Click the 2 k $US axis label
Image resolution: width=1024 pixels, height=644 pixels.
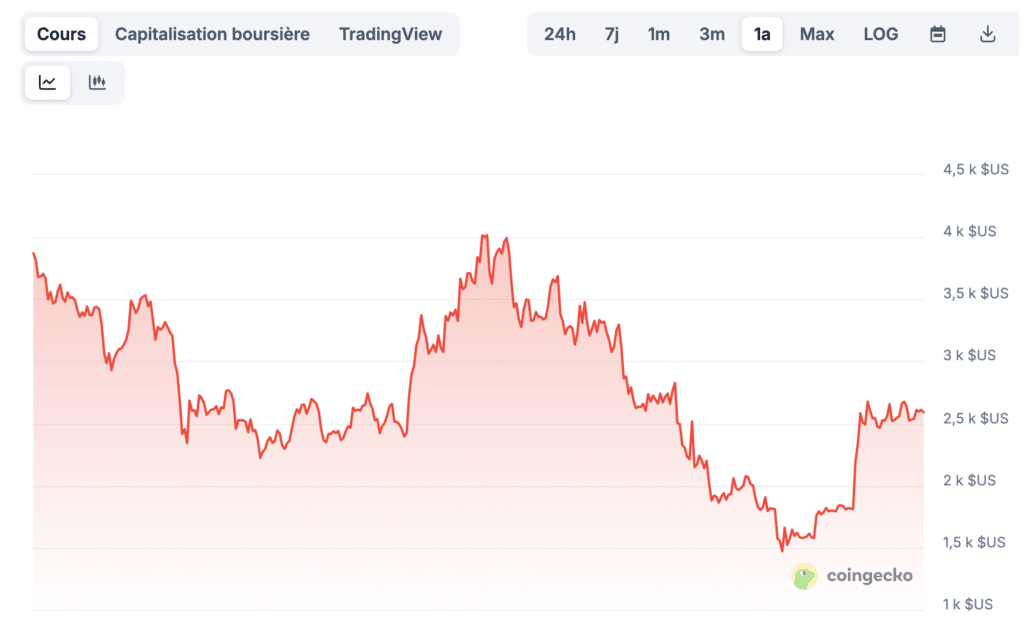coord(970,480)
